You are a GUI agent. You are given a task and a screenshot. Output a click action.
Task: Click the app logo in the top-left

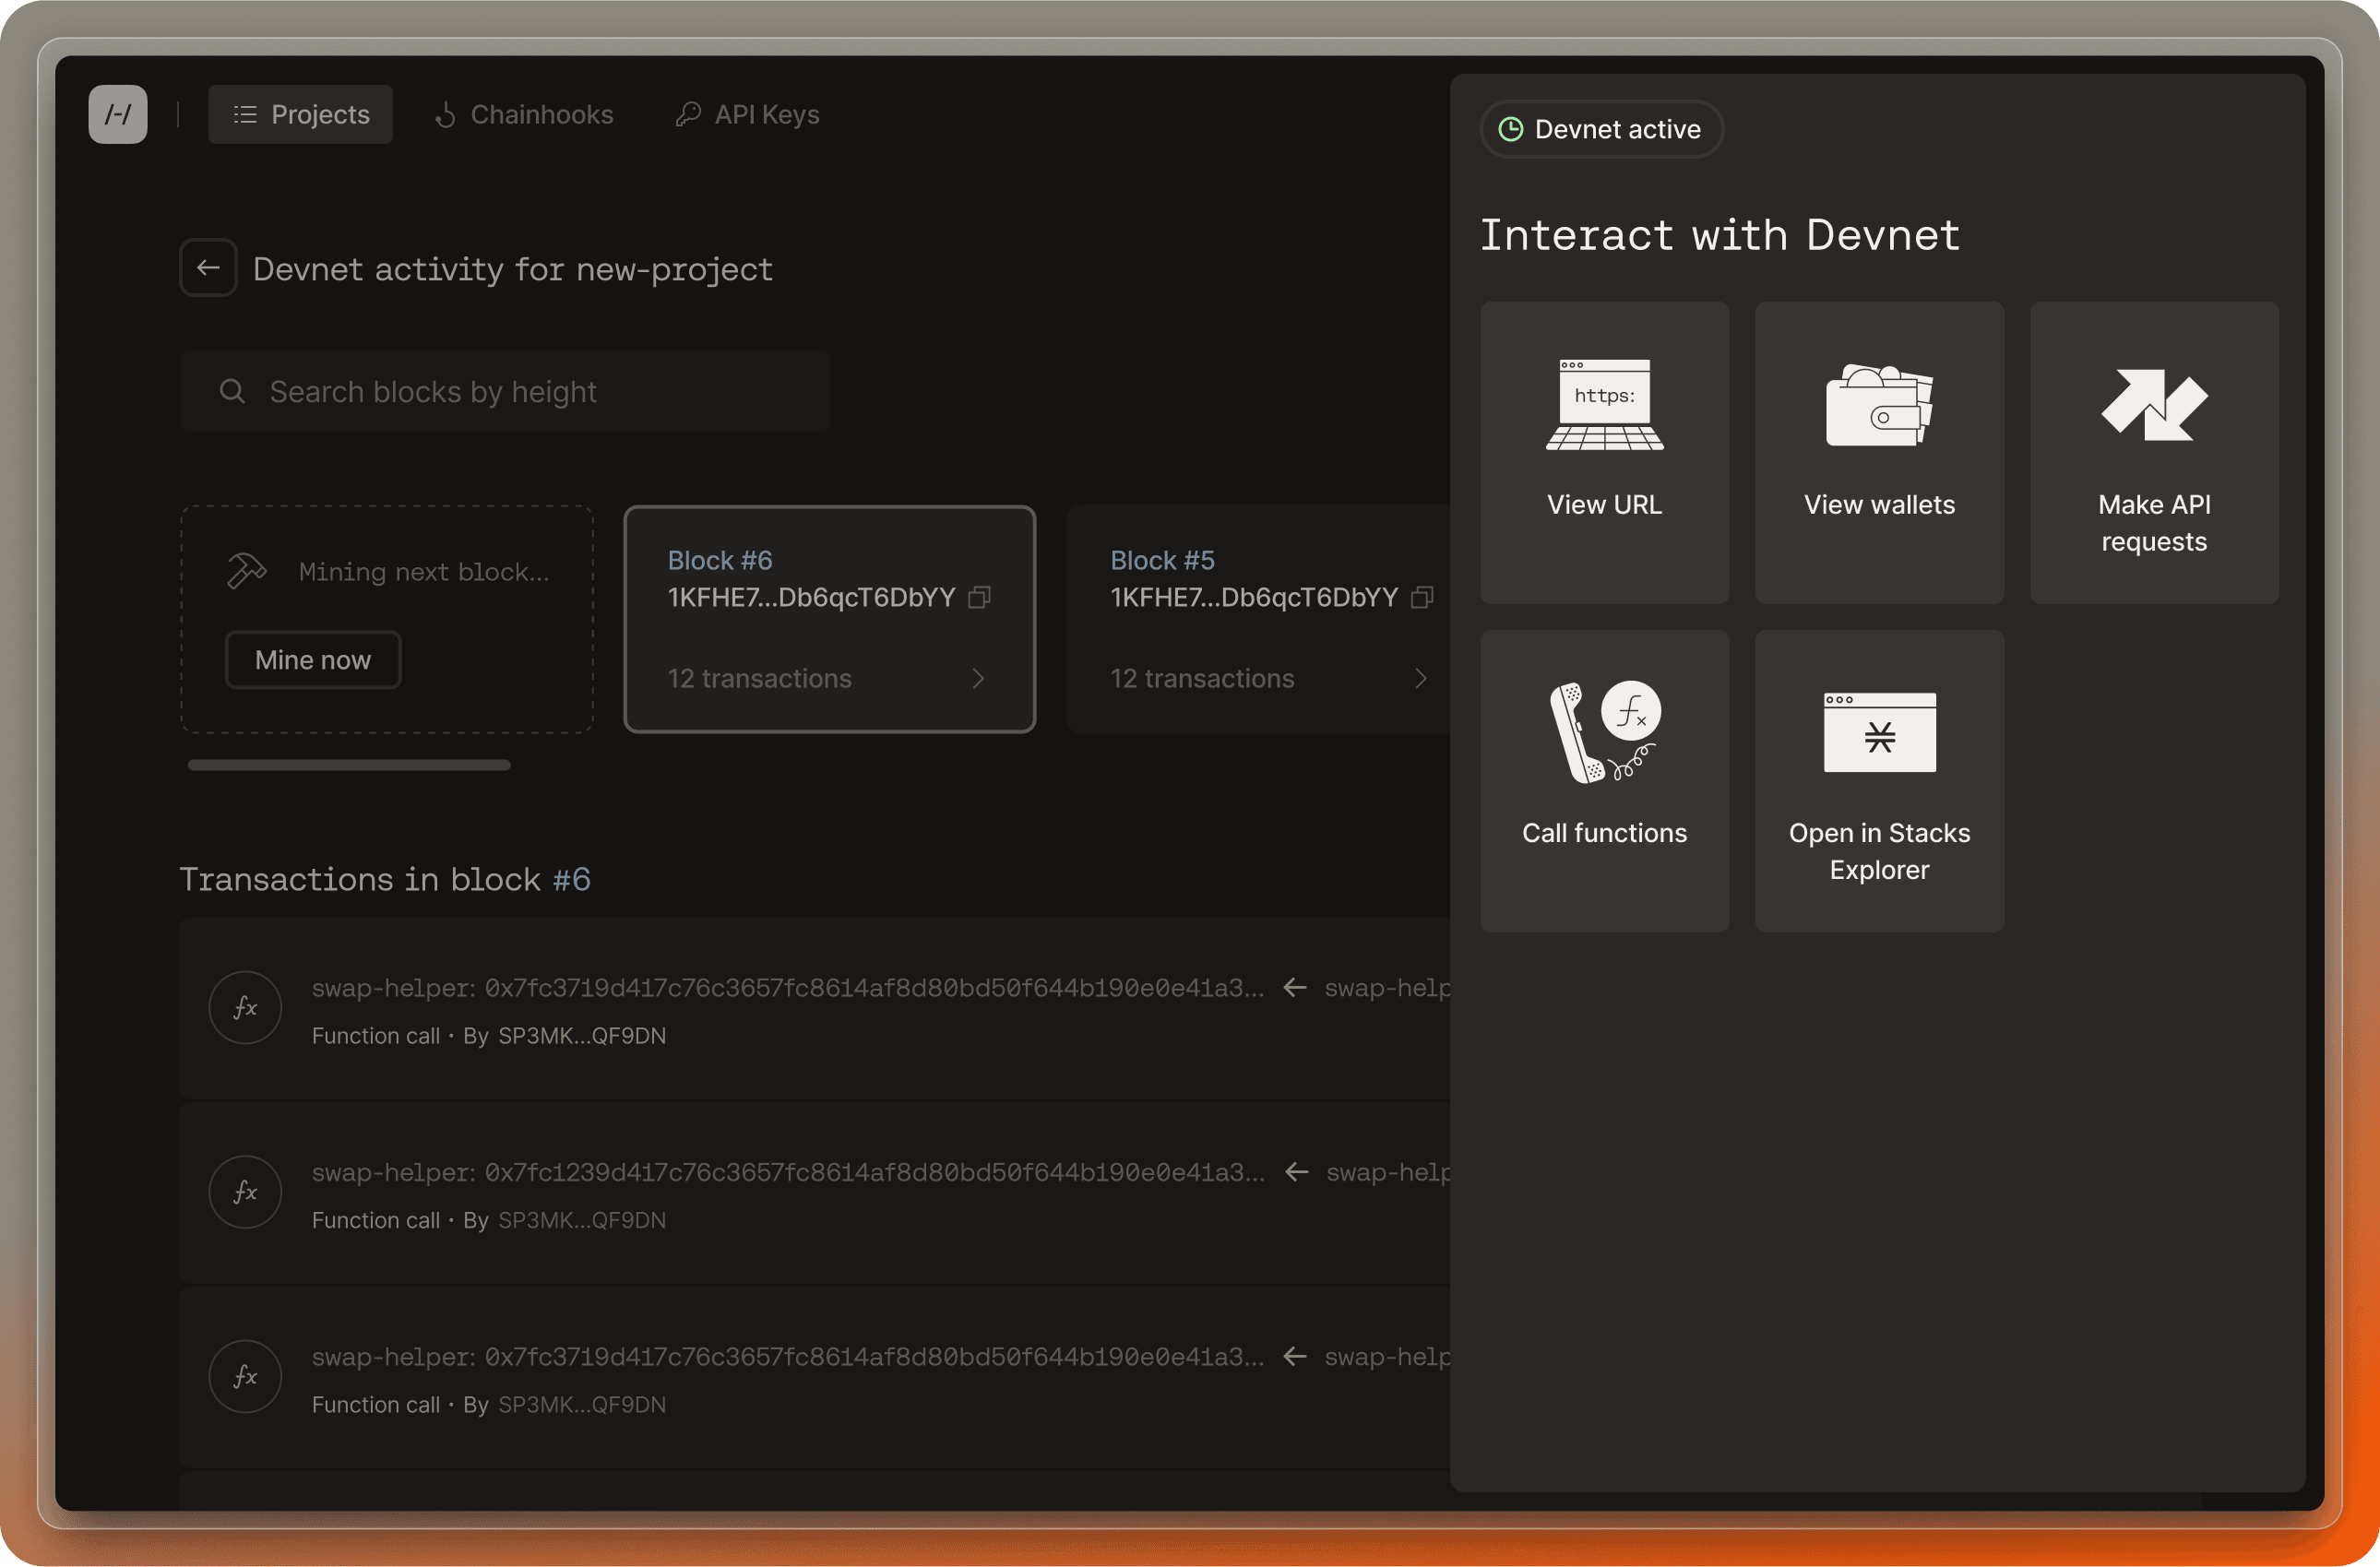(x=117, y=114)
